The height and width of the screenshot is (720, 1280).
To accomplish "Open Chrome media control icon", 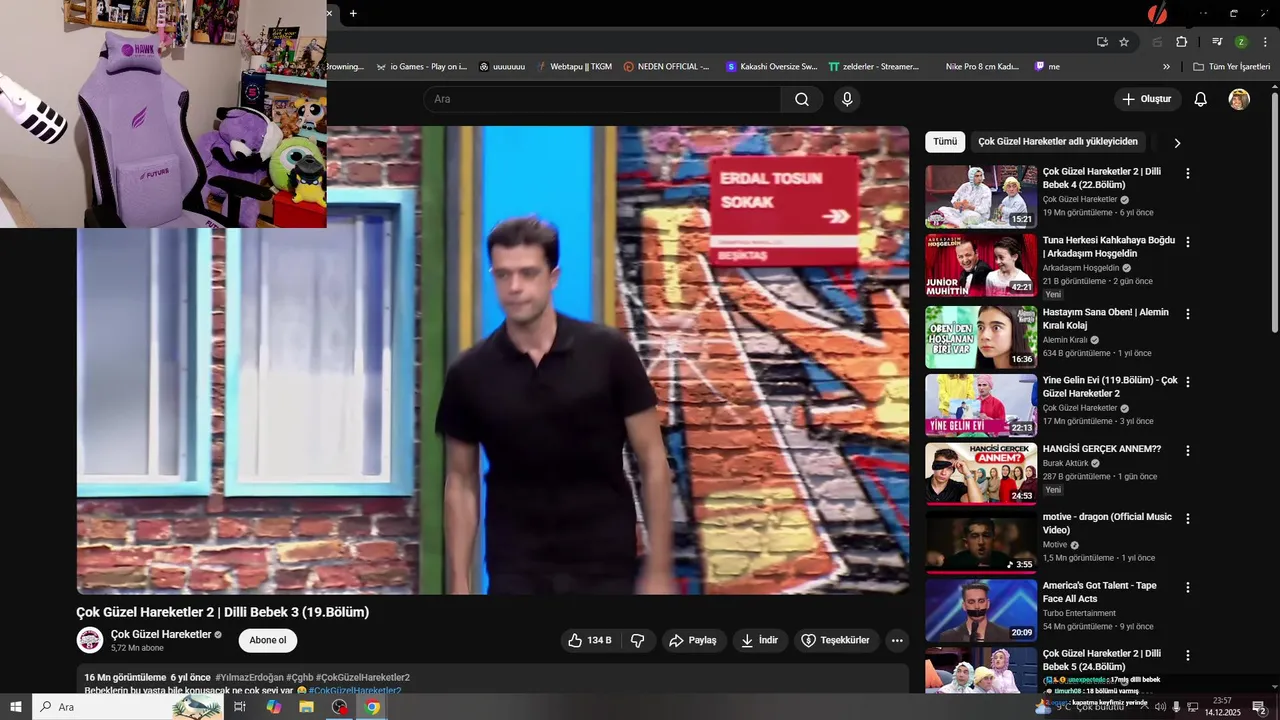I will (x=1217, y=42).
